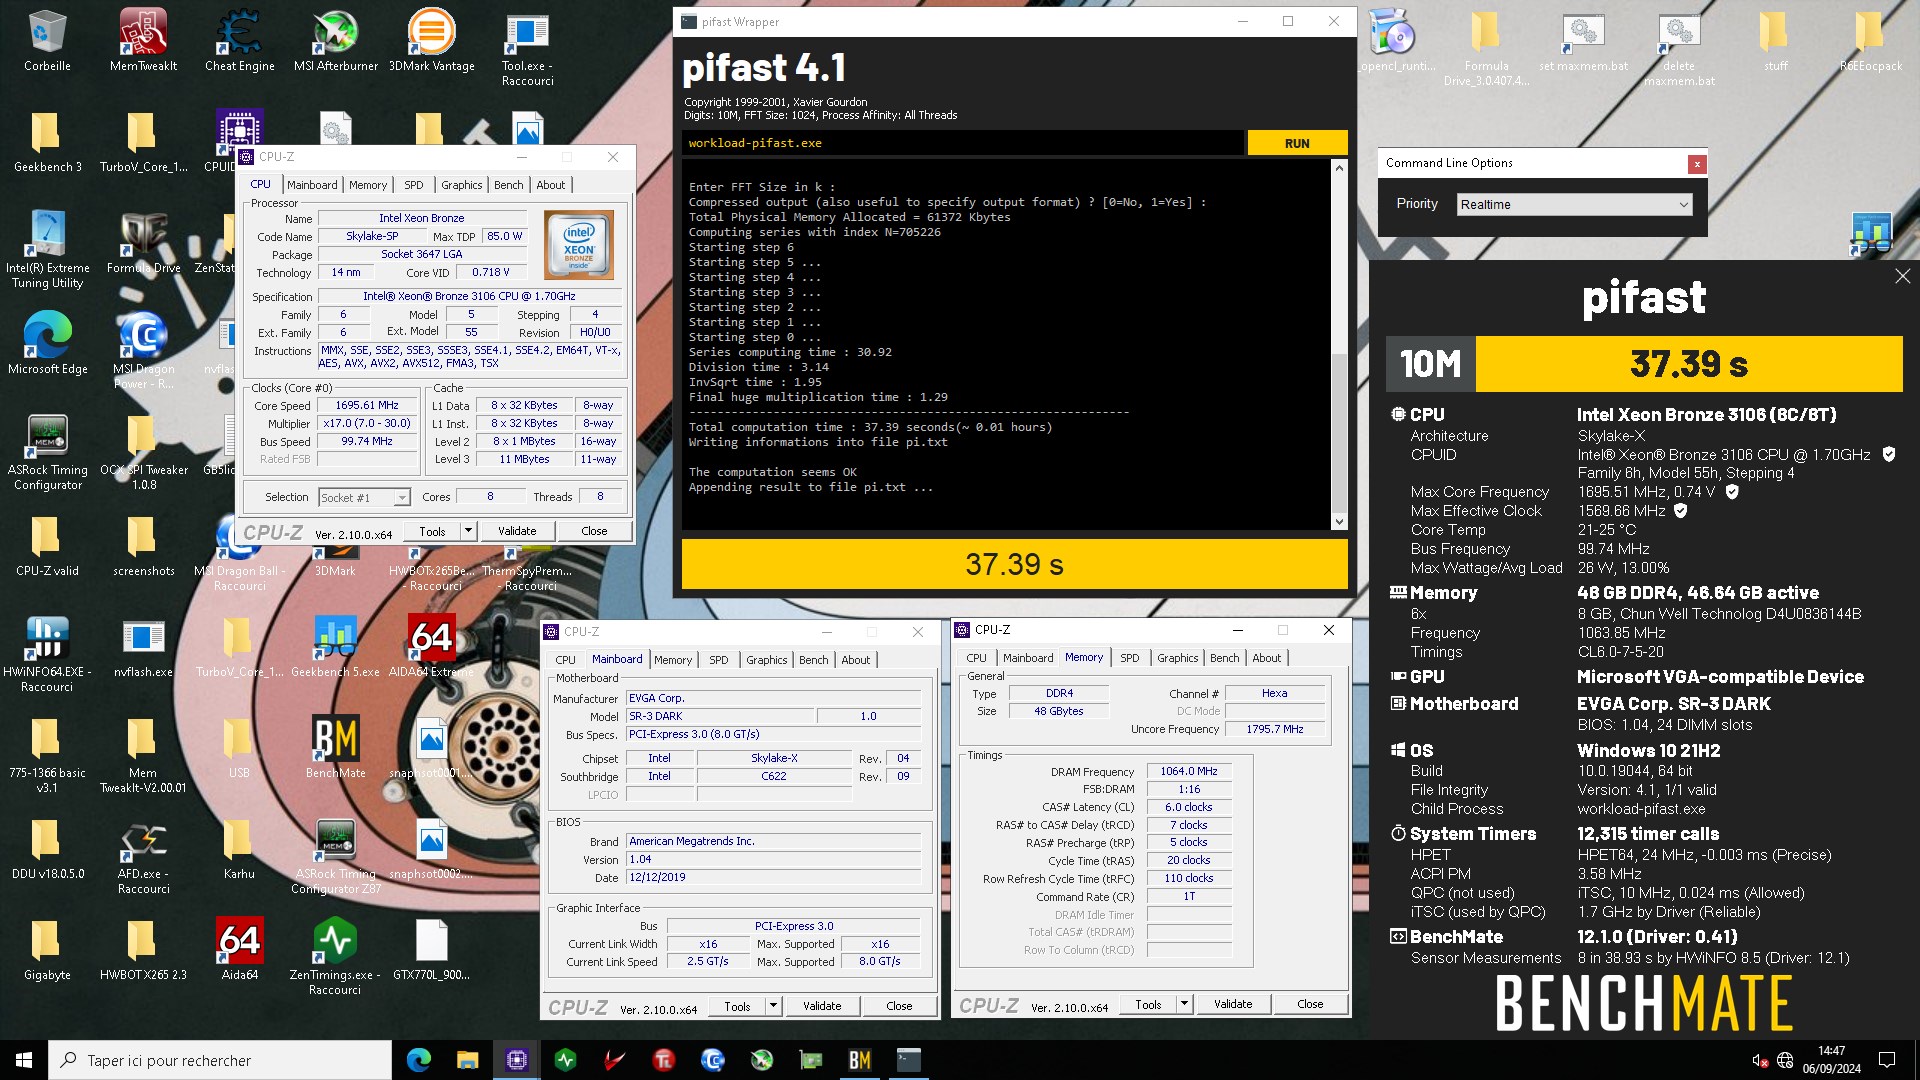Open the Aida64 desktop icon
Image resolution: width=1920 pixels, height=1080 pixels.
point(239,949)
